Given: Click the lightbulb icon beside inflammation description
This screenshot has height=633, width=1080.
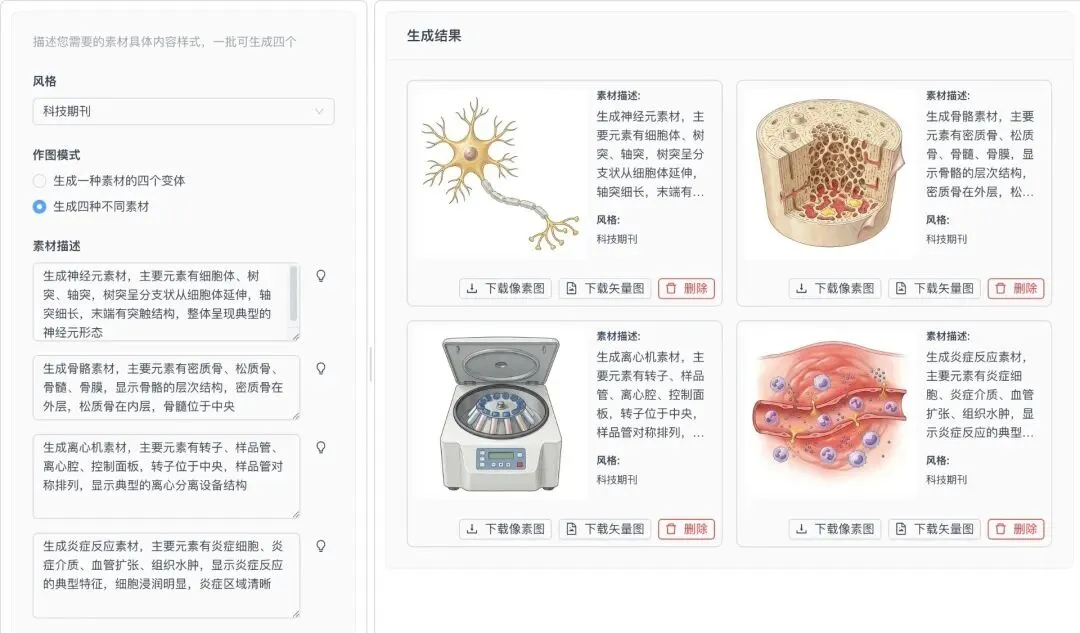Looking at the screenshot, I should point(321,546).
